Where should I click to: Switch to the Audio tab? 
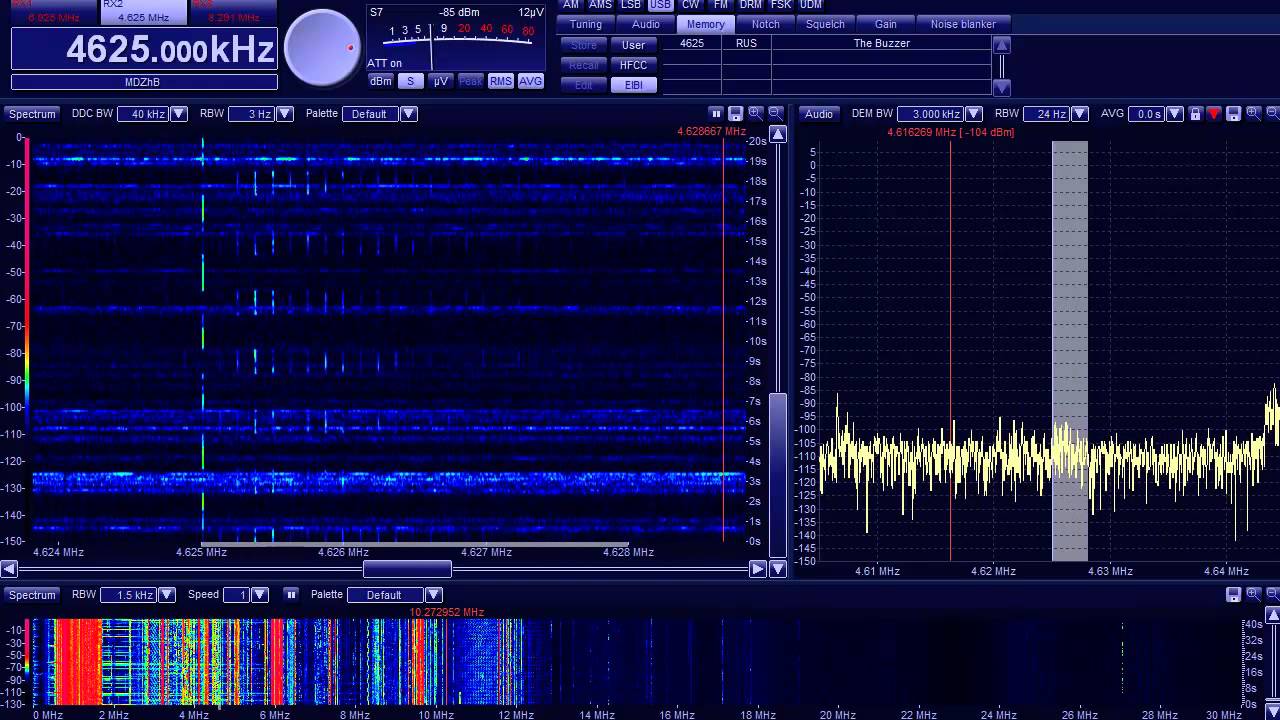coord(646,24)
